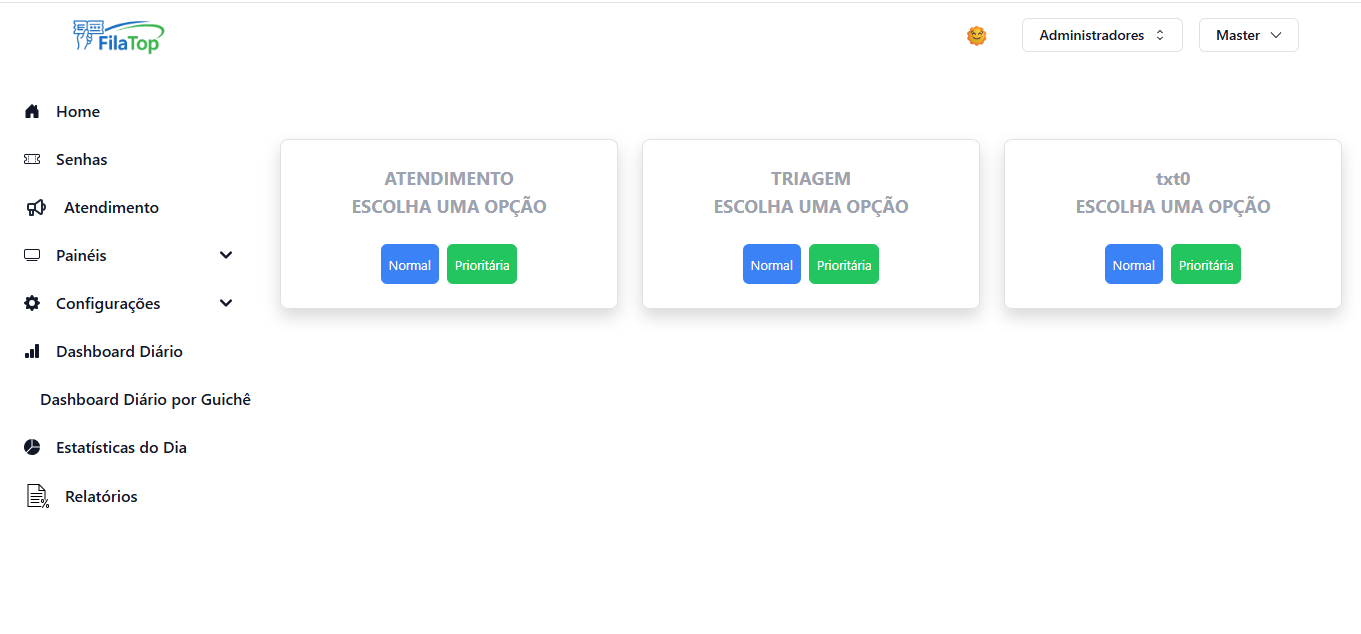Expand the Configurações submenu chevron

[x=226, y=304]
